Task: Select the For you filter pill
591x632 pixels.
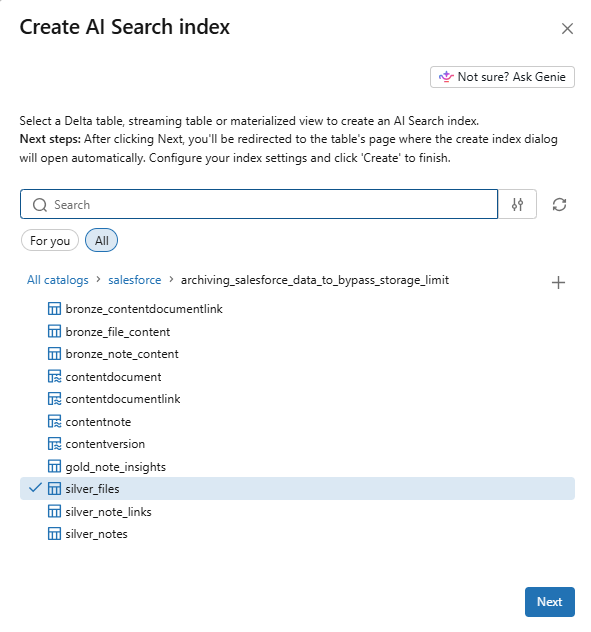Action: pos(50,241)
